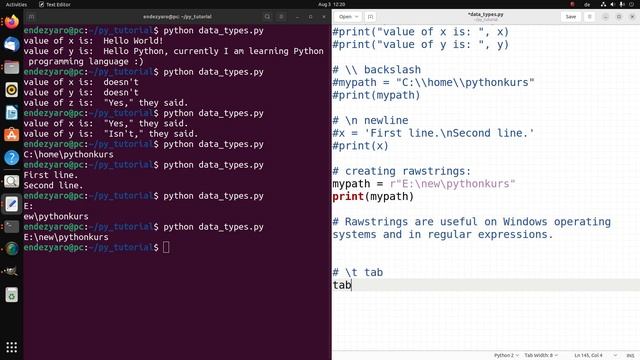
Task: Click the '# \n newline' comment line
Action: coord(370,120)
